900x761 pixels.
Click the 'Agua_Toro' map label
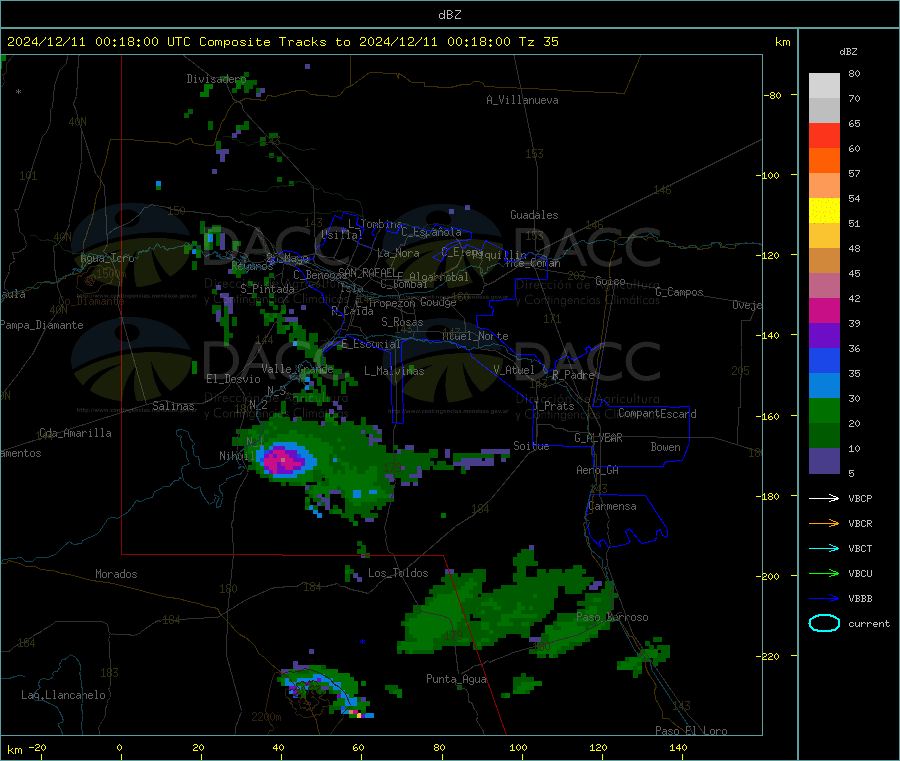pos(107,258)
